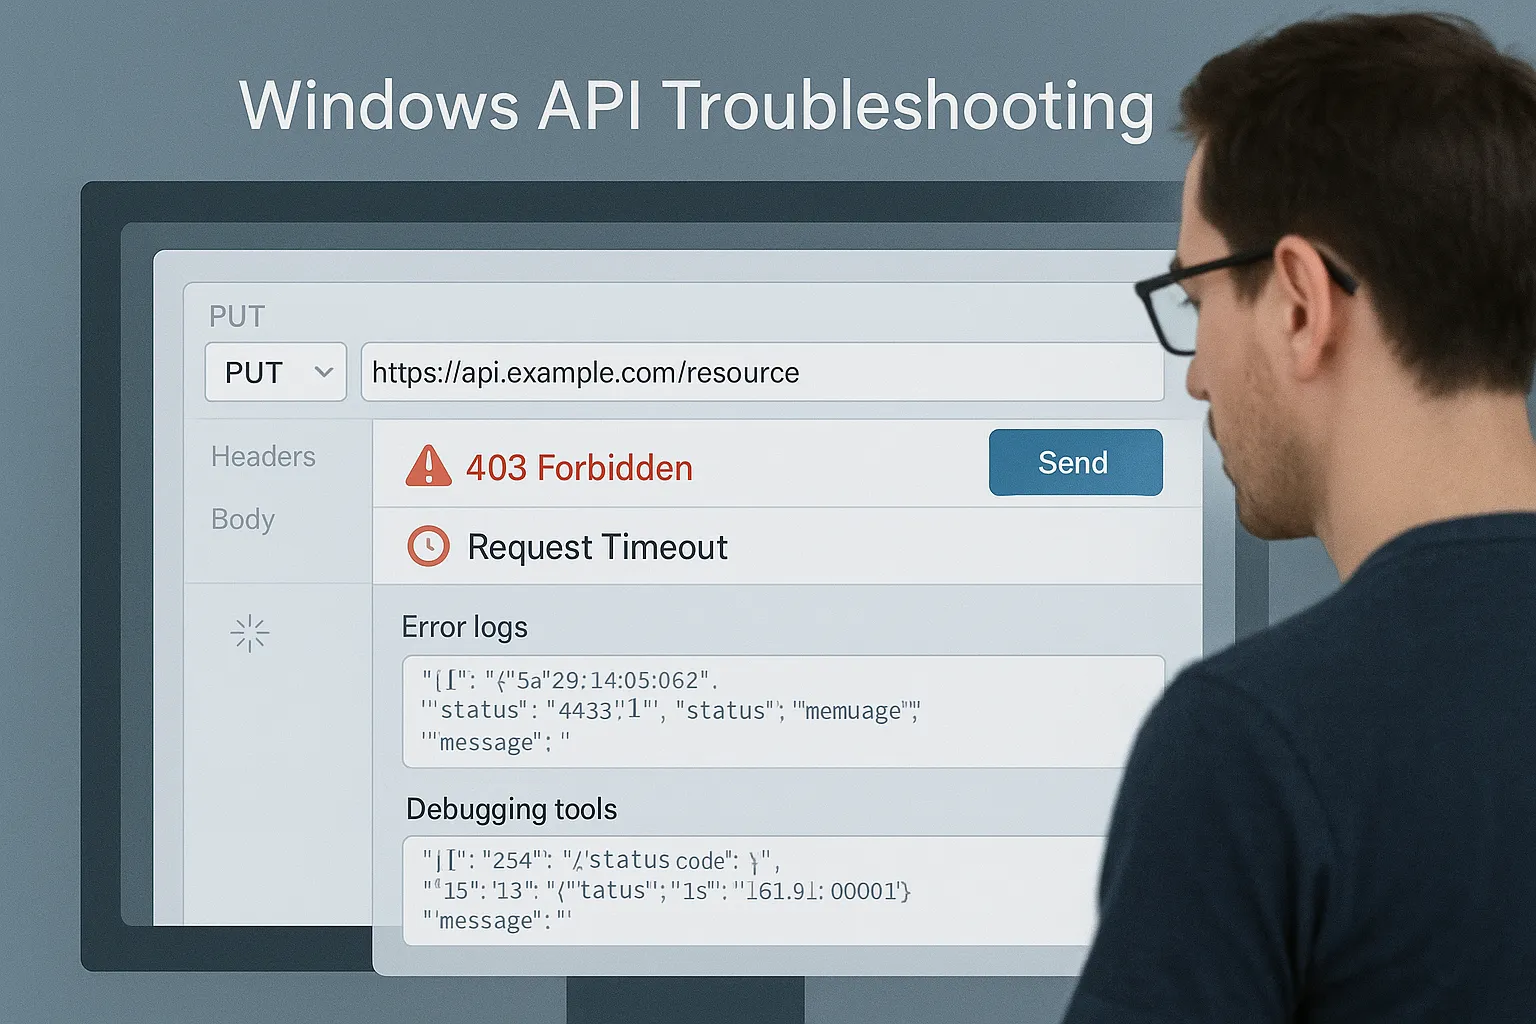This screenshot has width=1536, height=1024.
Task: Open the Headers tab
Action: point(263,457)
